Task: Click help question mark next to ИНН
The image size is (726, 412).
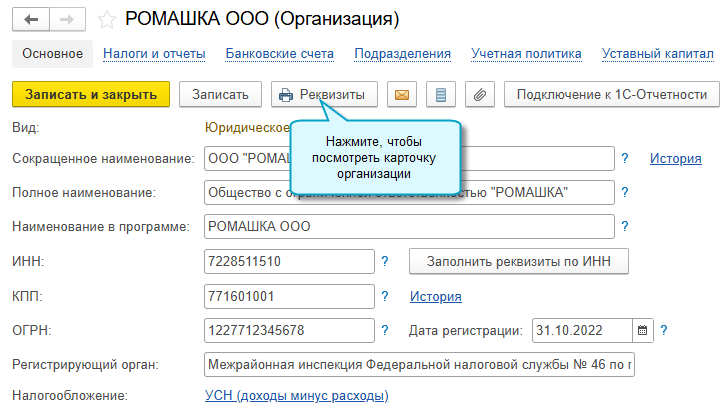Action: click(385, 262)
